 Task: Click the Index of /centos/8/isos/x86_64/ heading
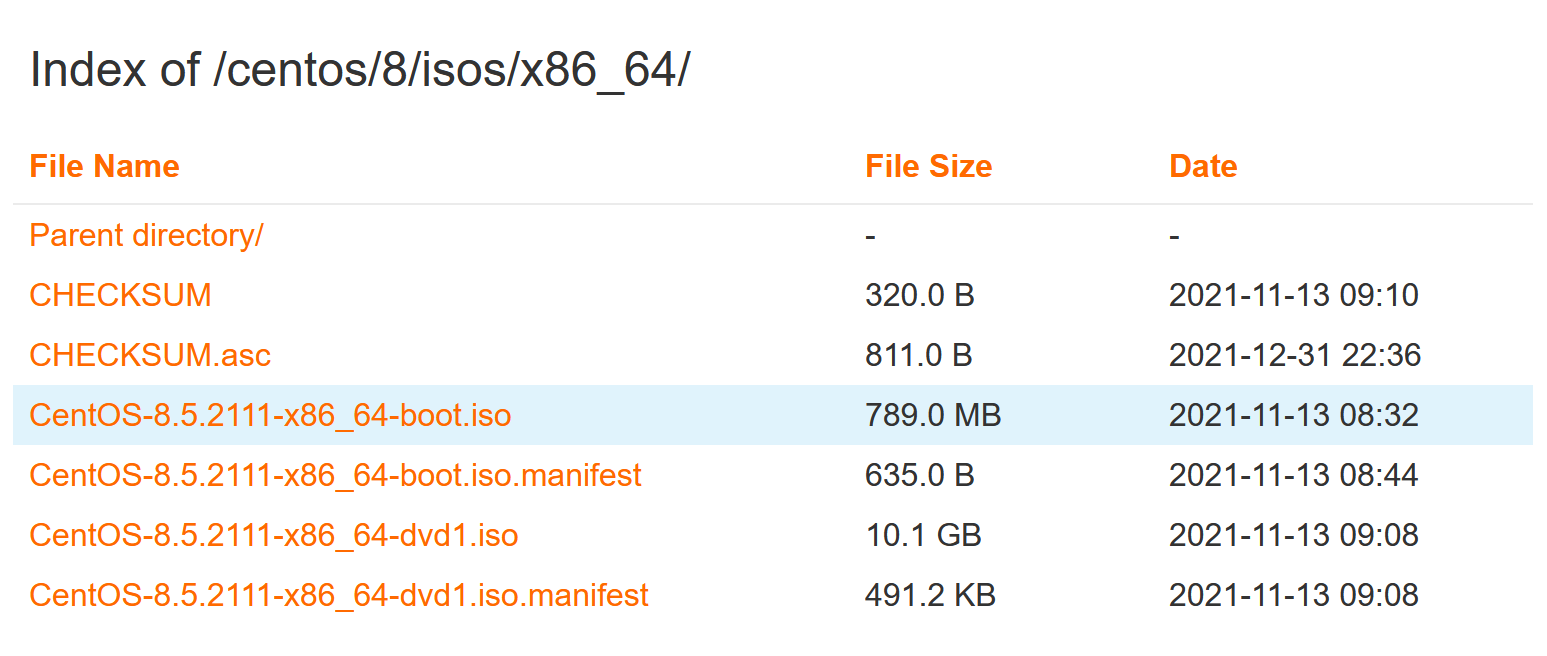tap(360, 72)
